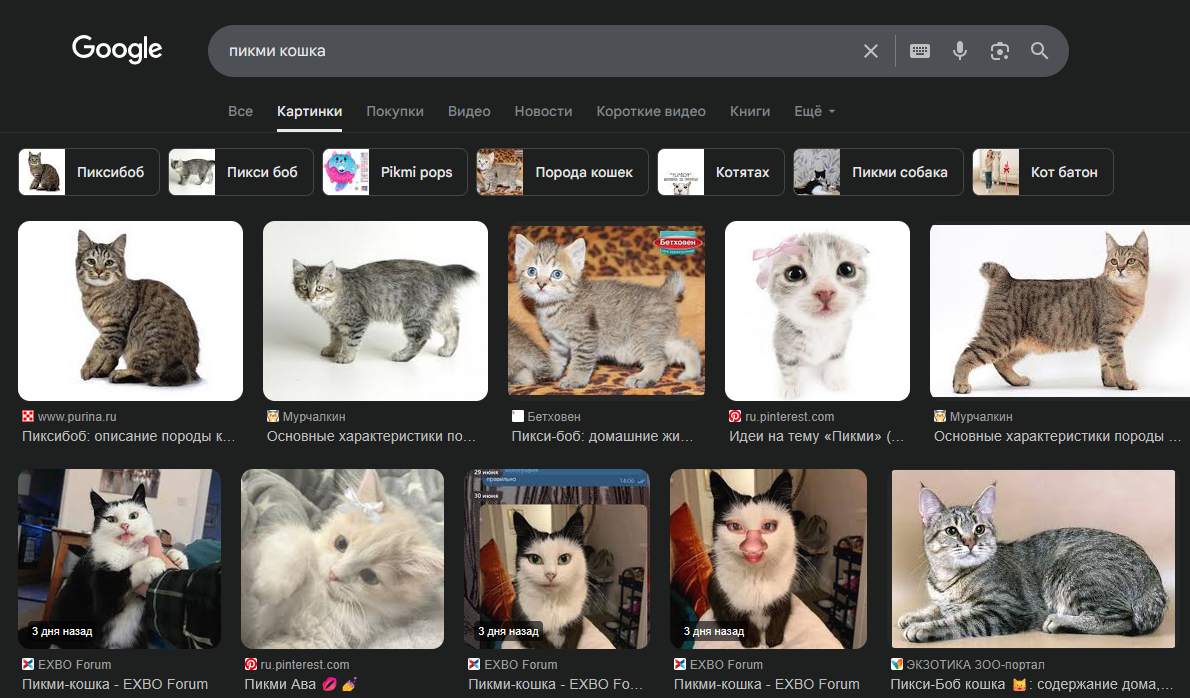Select the Пикси боб suggestion chip

[241, 172]
